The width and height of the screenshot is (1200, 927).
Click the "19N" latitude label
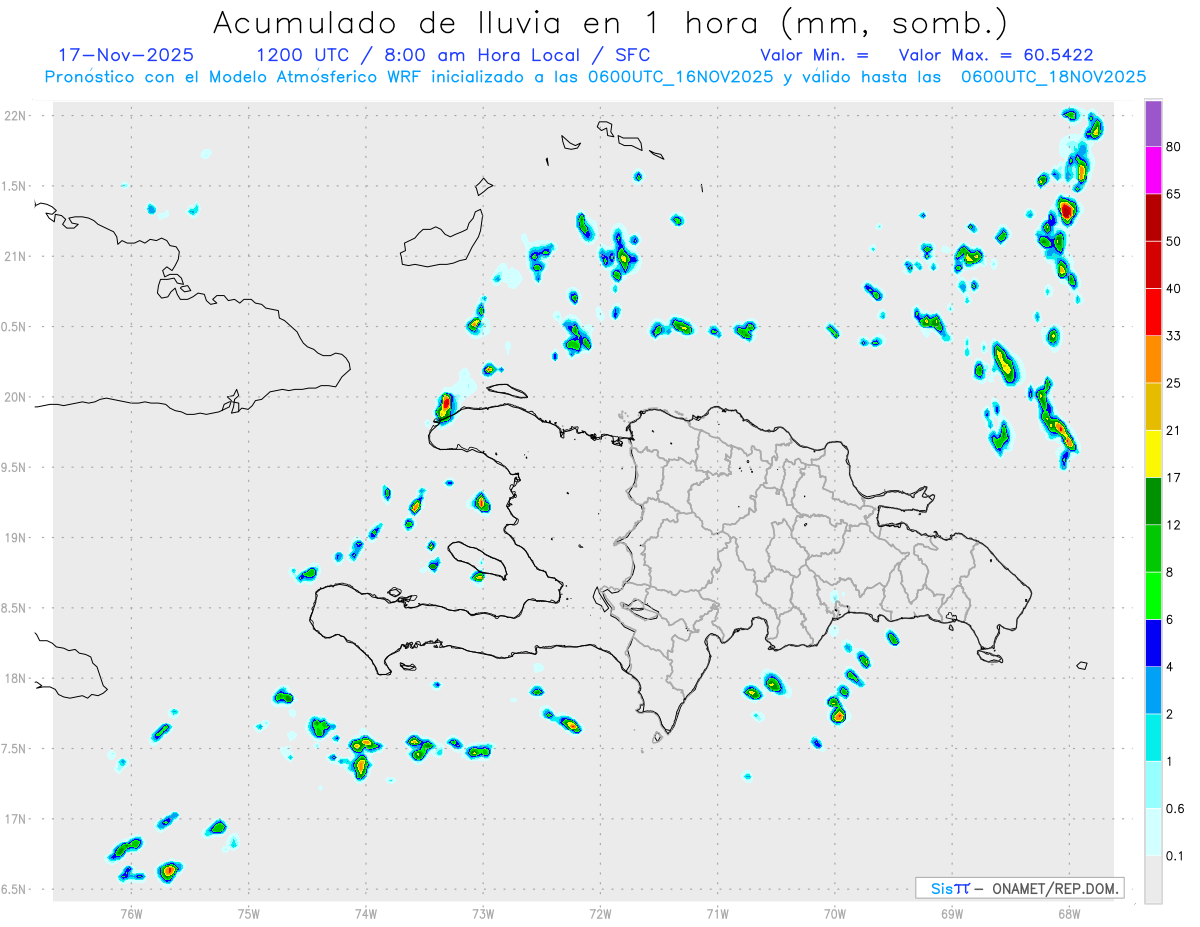[15, 538]
